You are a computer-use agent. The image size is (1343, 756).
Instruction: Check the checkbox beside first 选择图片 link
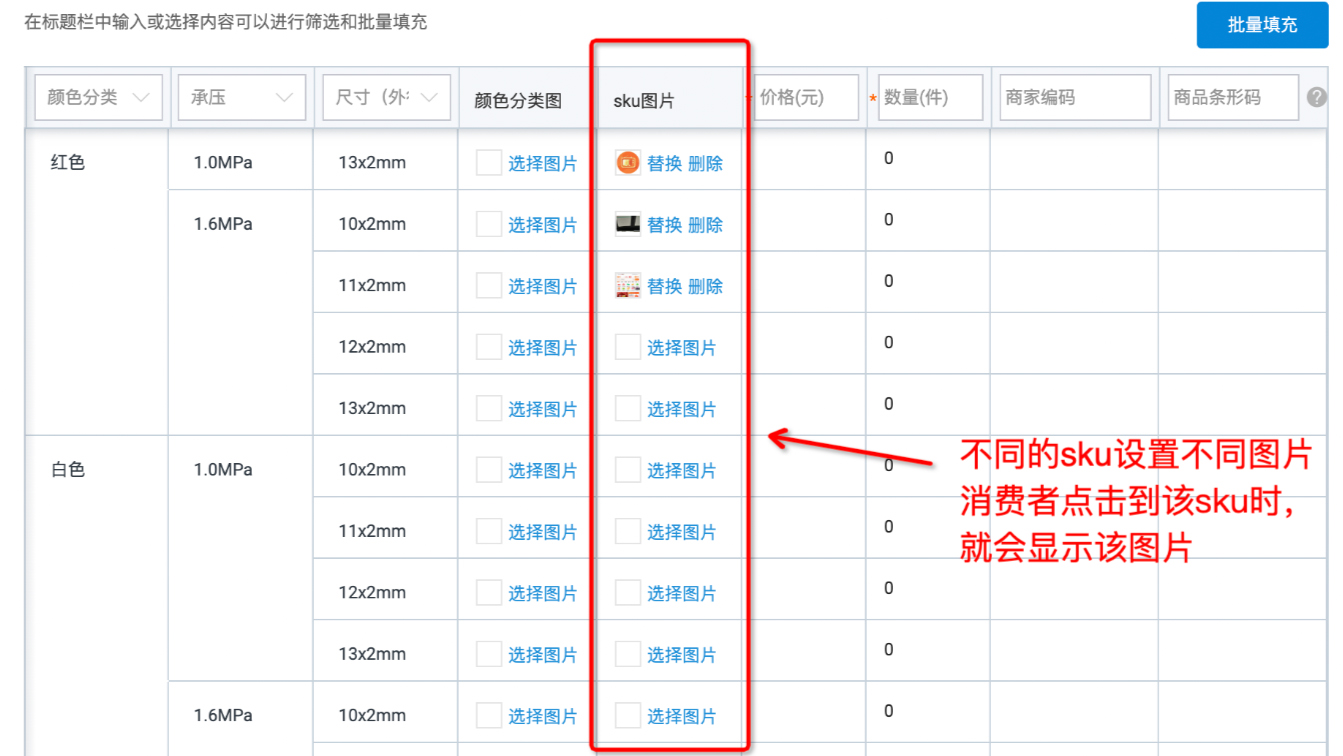(488, 162)
